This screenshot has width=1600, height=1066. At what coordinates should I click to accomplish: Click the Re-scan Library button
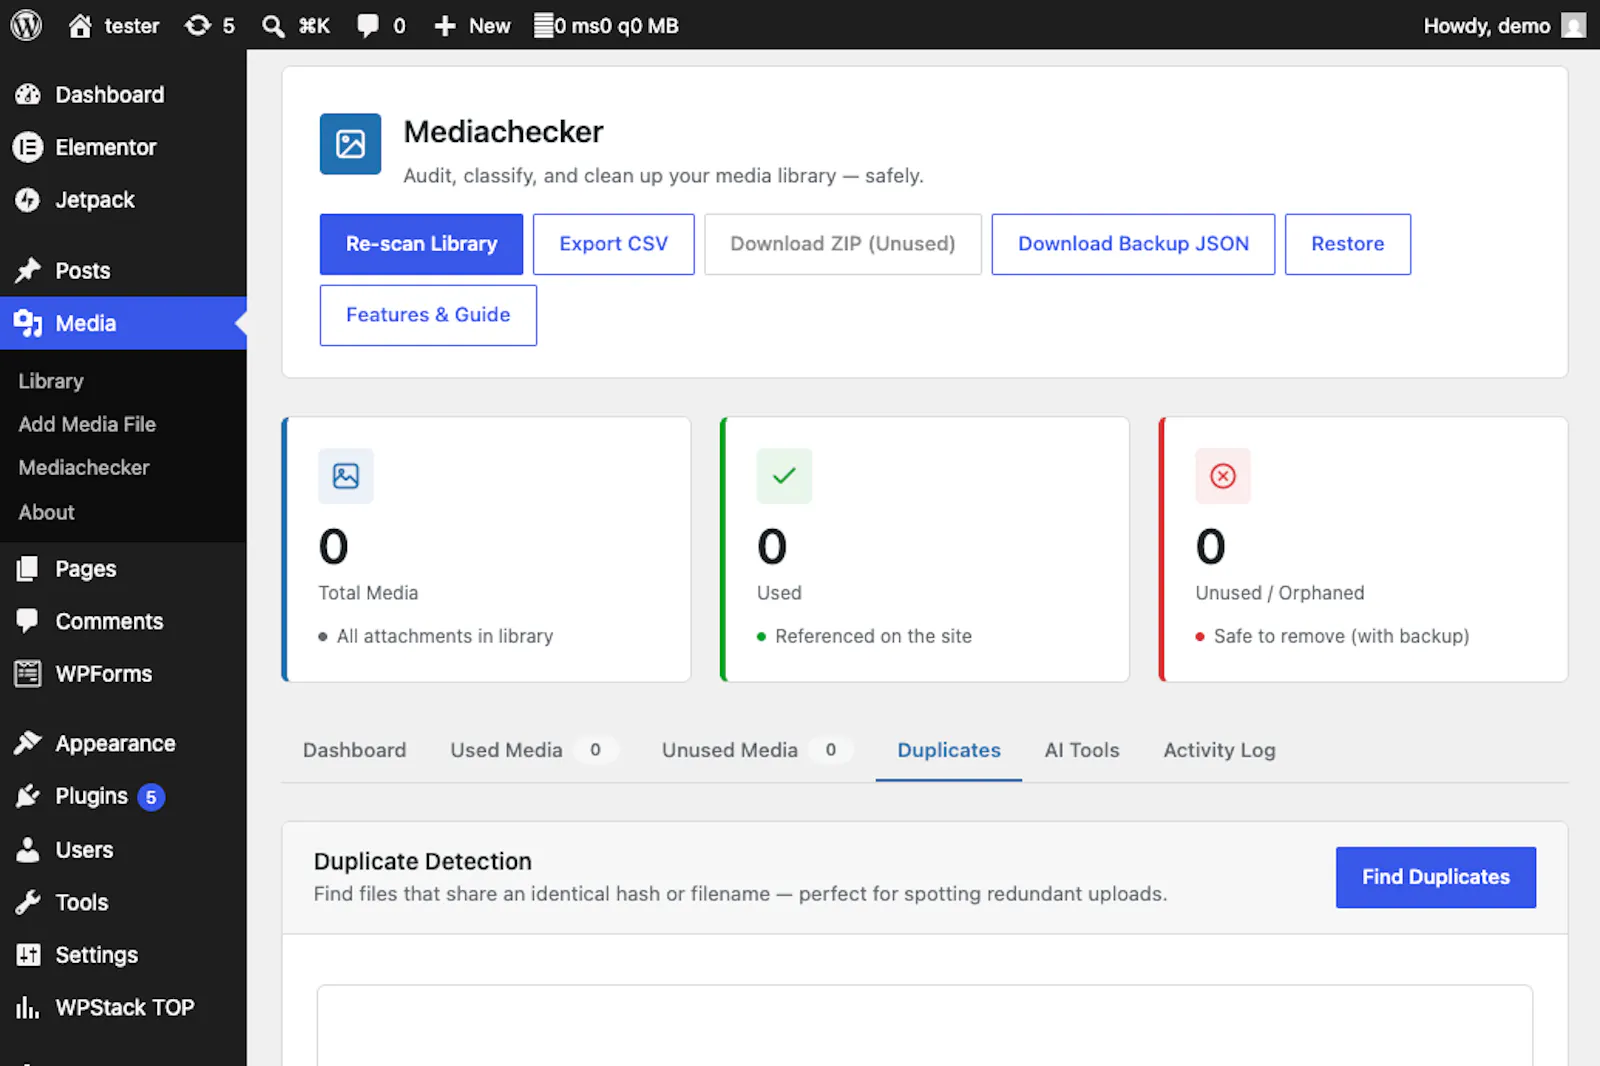[x=421, y=244]
